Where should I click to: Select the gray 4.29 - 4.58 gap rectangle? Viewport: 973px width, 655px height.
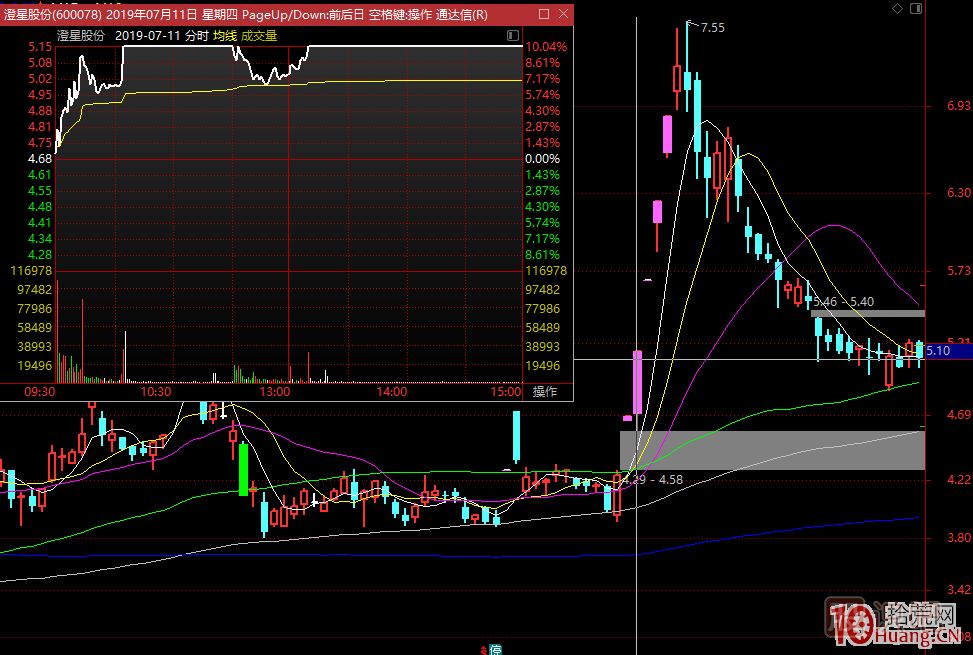tap(772, 450)
